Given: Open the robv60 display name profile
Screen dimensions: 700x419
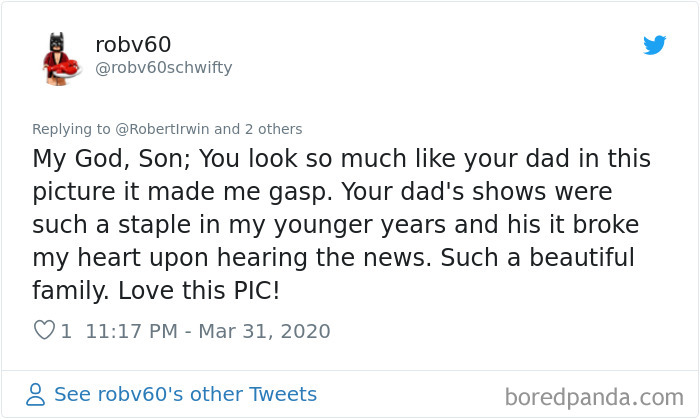Looking at the screenshot, I should tap(133, 45).
